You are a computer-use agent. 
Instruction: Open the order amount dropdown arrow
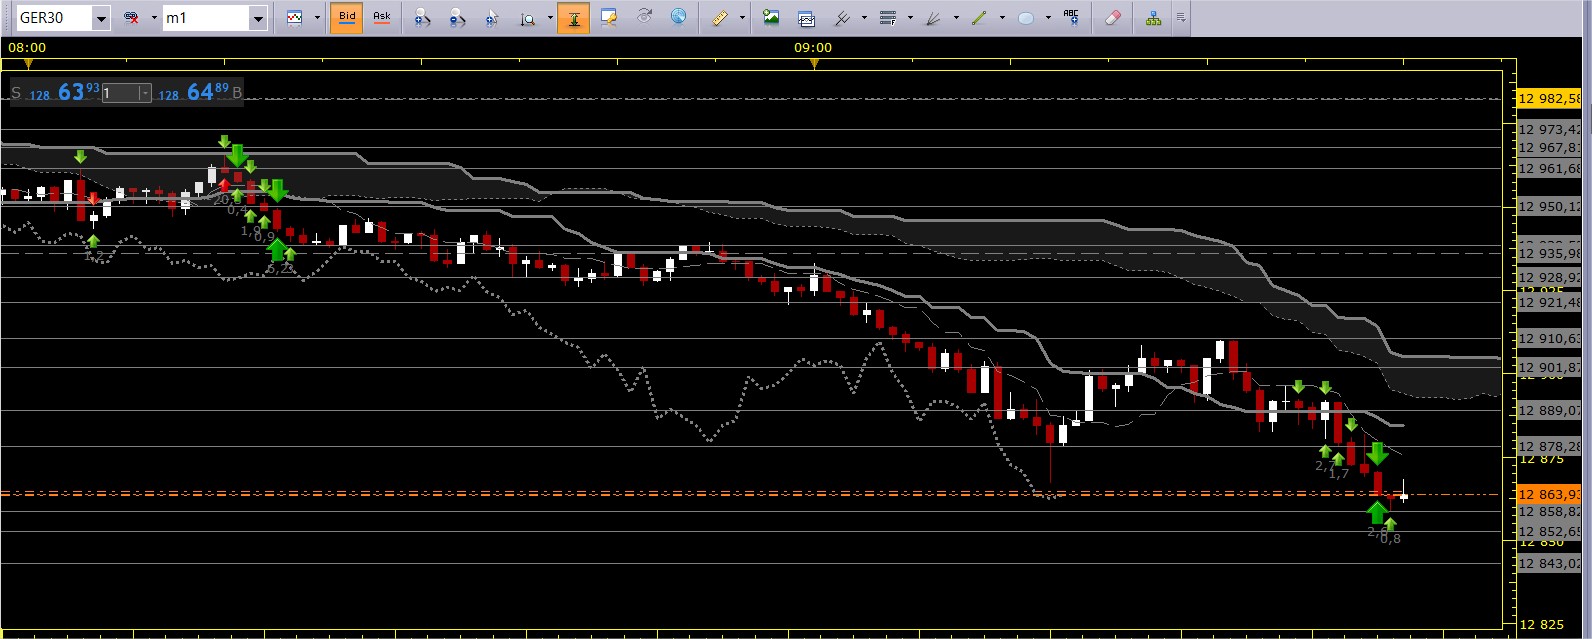coord(145,93)
